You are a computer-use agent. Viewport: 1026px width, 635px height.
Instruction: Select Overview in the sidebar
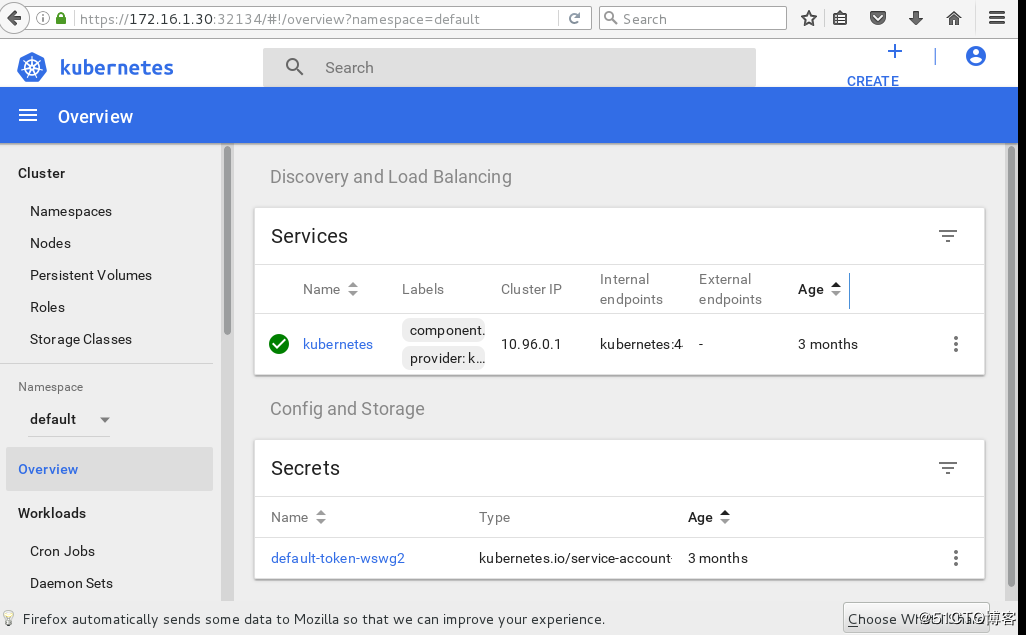click(109, 469)
